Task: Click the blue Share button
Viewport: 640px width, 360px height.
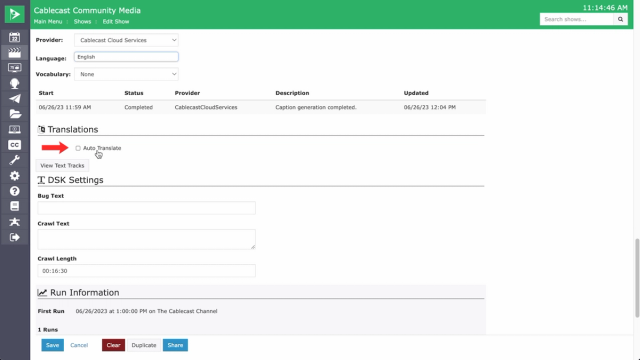Action: [x=175, y=345]
